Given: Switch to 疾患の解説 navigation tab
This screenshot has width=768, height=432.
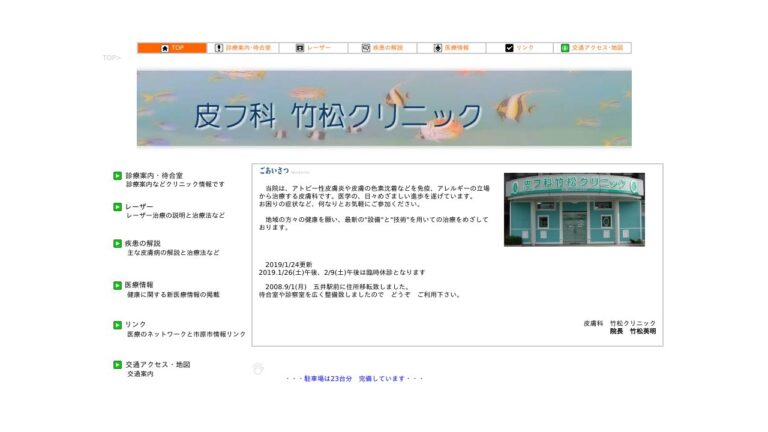Looking at the screenshot, I should (x=383, y=48).
